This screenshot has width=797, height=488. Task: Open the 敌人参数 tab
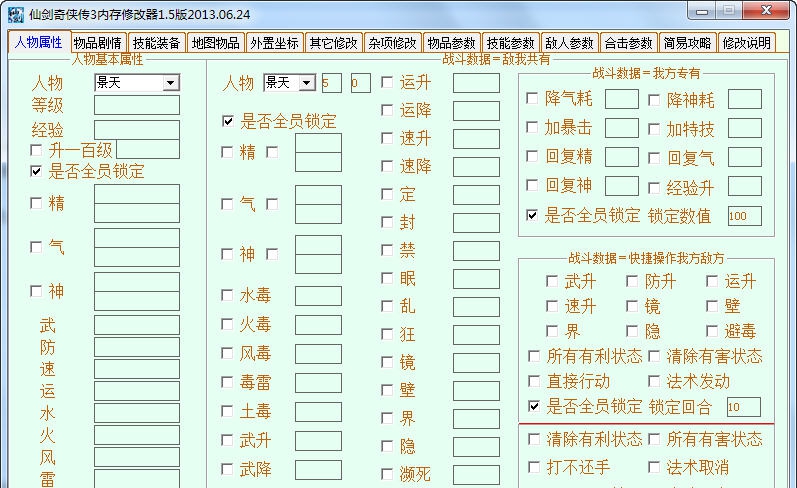click(x=569, y=43)
